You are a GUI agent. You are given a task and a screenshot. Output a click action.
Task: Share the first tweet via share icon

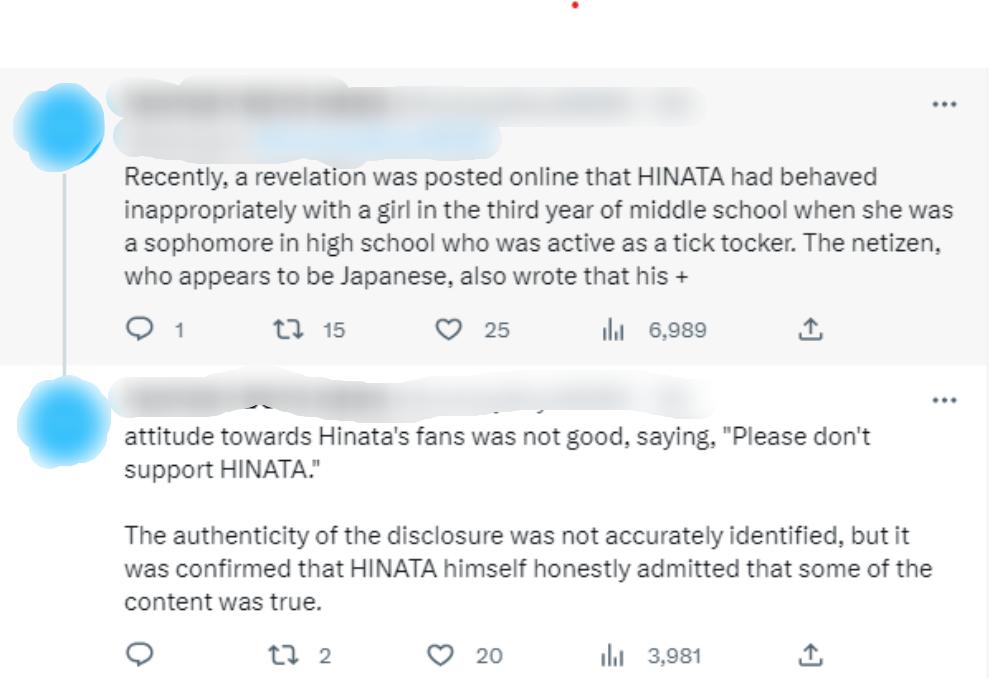810,329
